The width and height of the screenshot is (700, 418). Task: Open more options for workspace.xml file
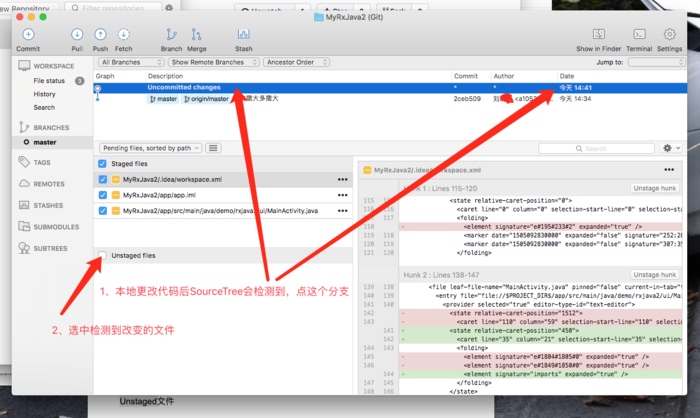(x=342, y=180)
